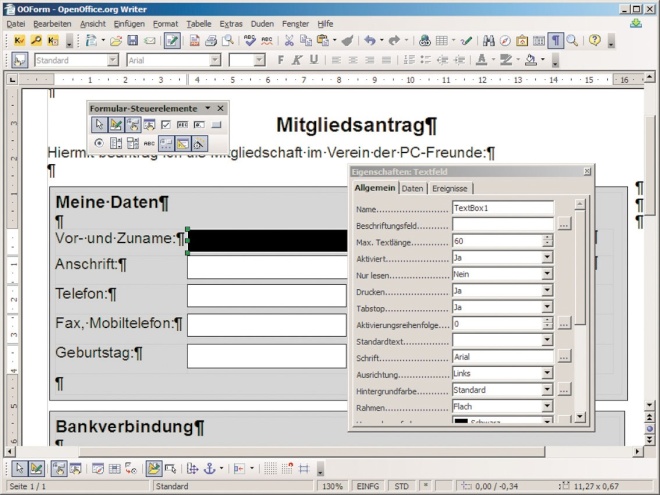
Task: Increase Max. Textlänge with spinner up
Action: coord(547,238)
